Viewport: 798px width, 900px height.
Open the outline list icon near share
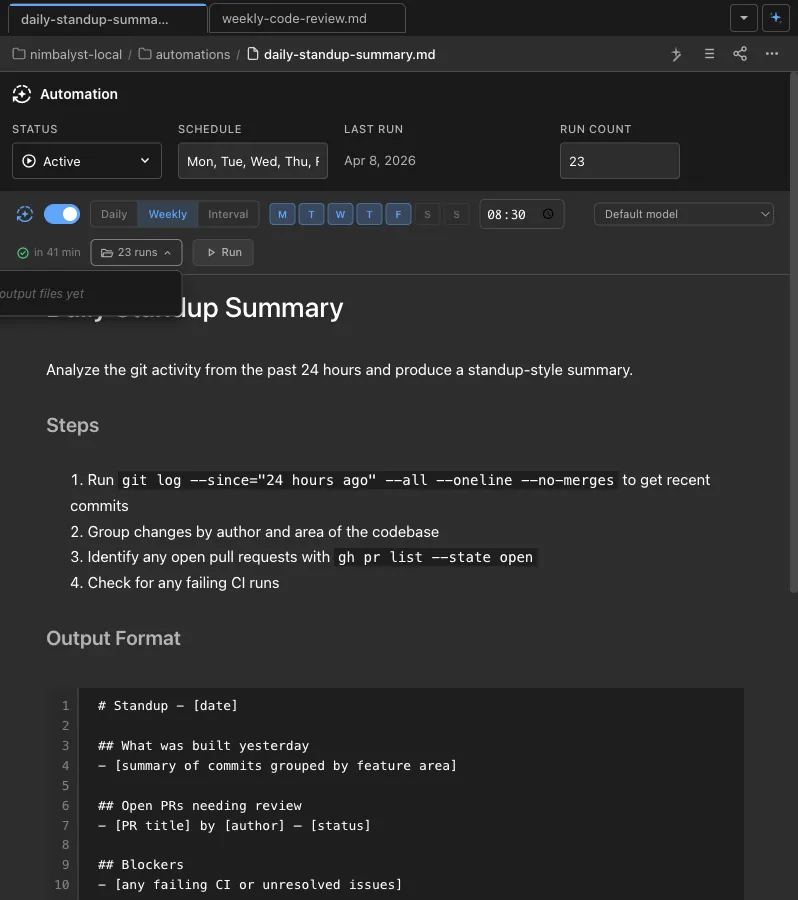(x=709, y=54)
